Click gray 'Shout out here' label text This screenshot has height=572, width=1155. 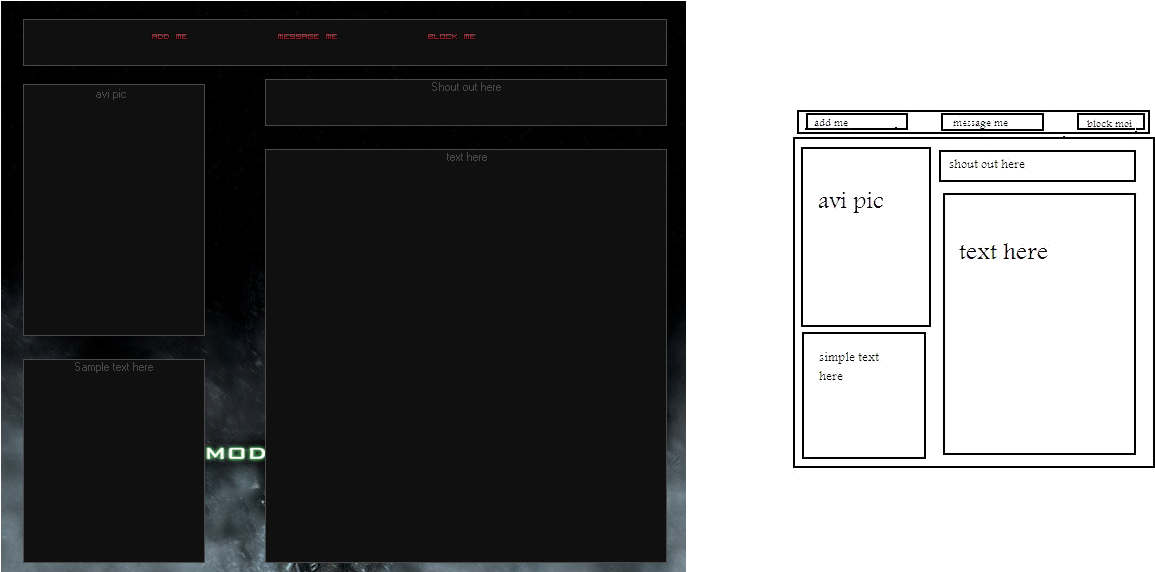(x=466, y=88)
